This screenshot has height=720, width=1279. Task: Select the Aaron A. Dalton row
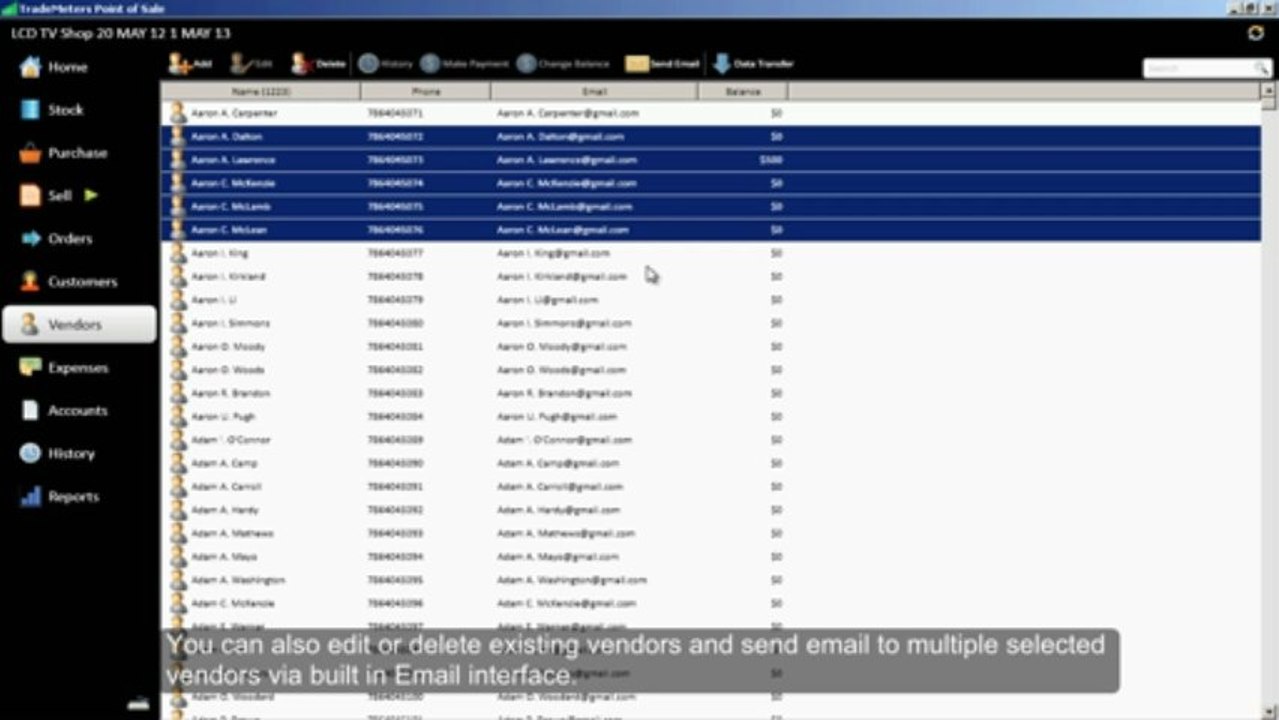(711, 137)
